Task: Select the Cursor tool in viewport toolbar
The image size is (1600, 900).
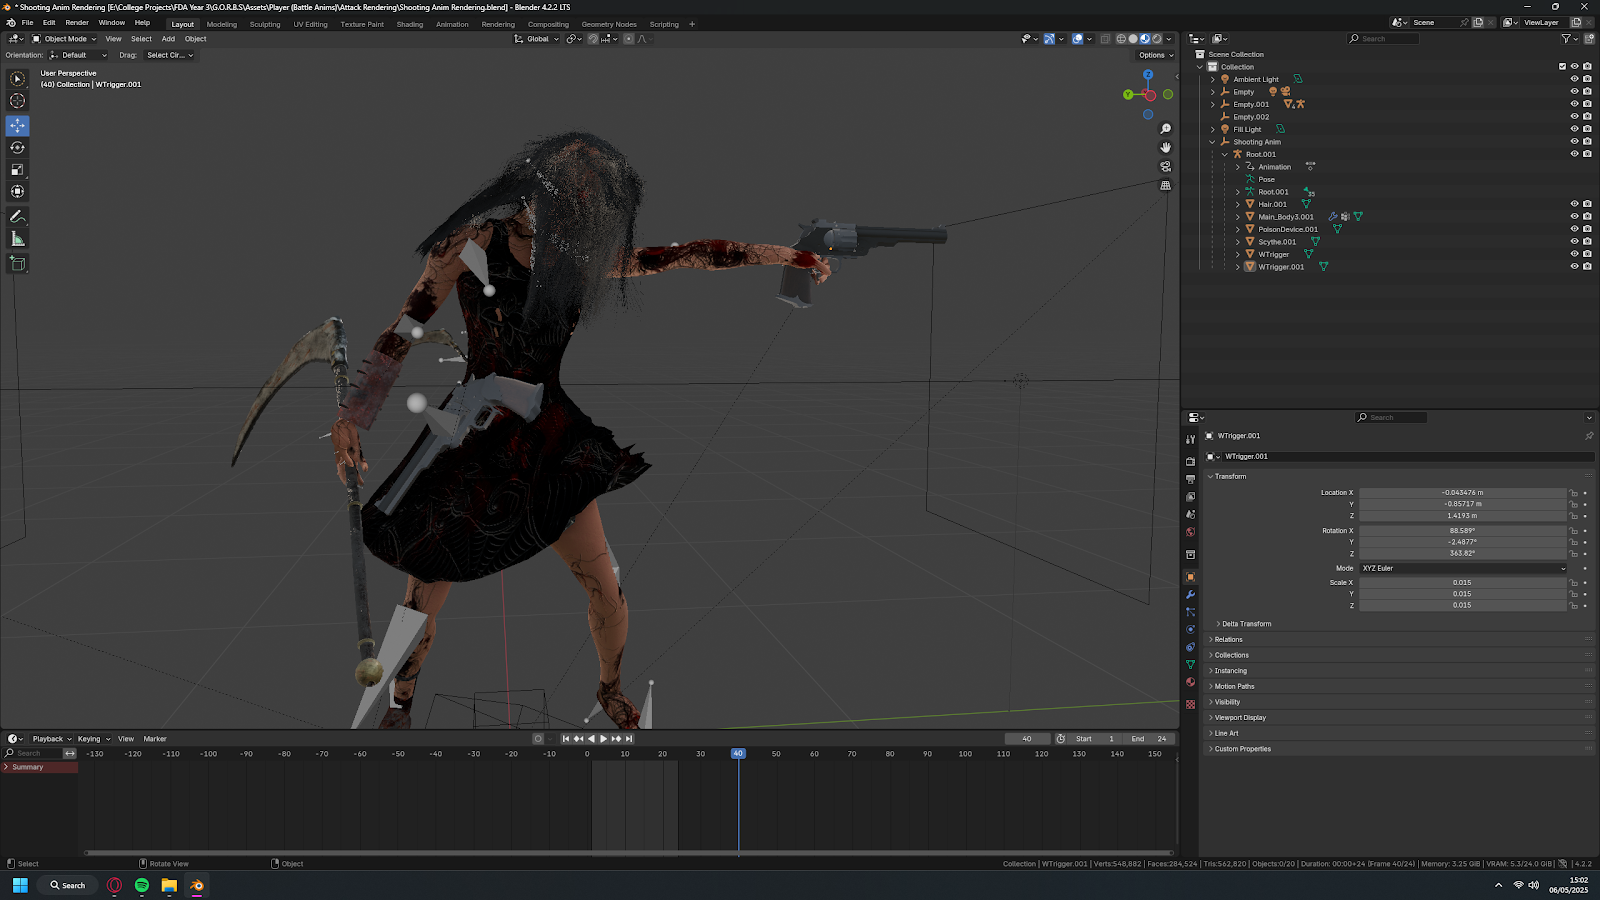Action: tap(17, 101)
